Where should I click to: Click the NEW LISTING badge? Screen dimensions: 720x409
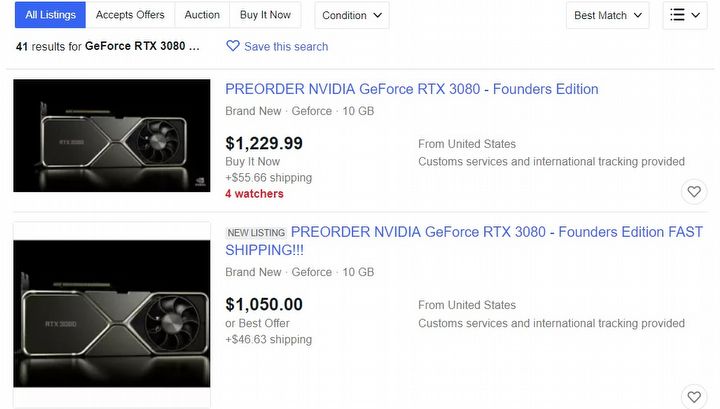[256, 233]
